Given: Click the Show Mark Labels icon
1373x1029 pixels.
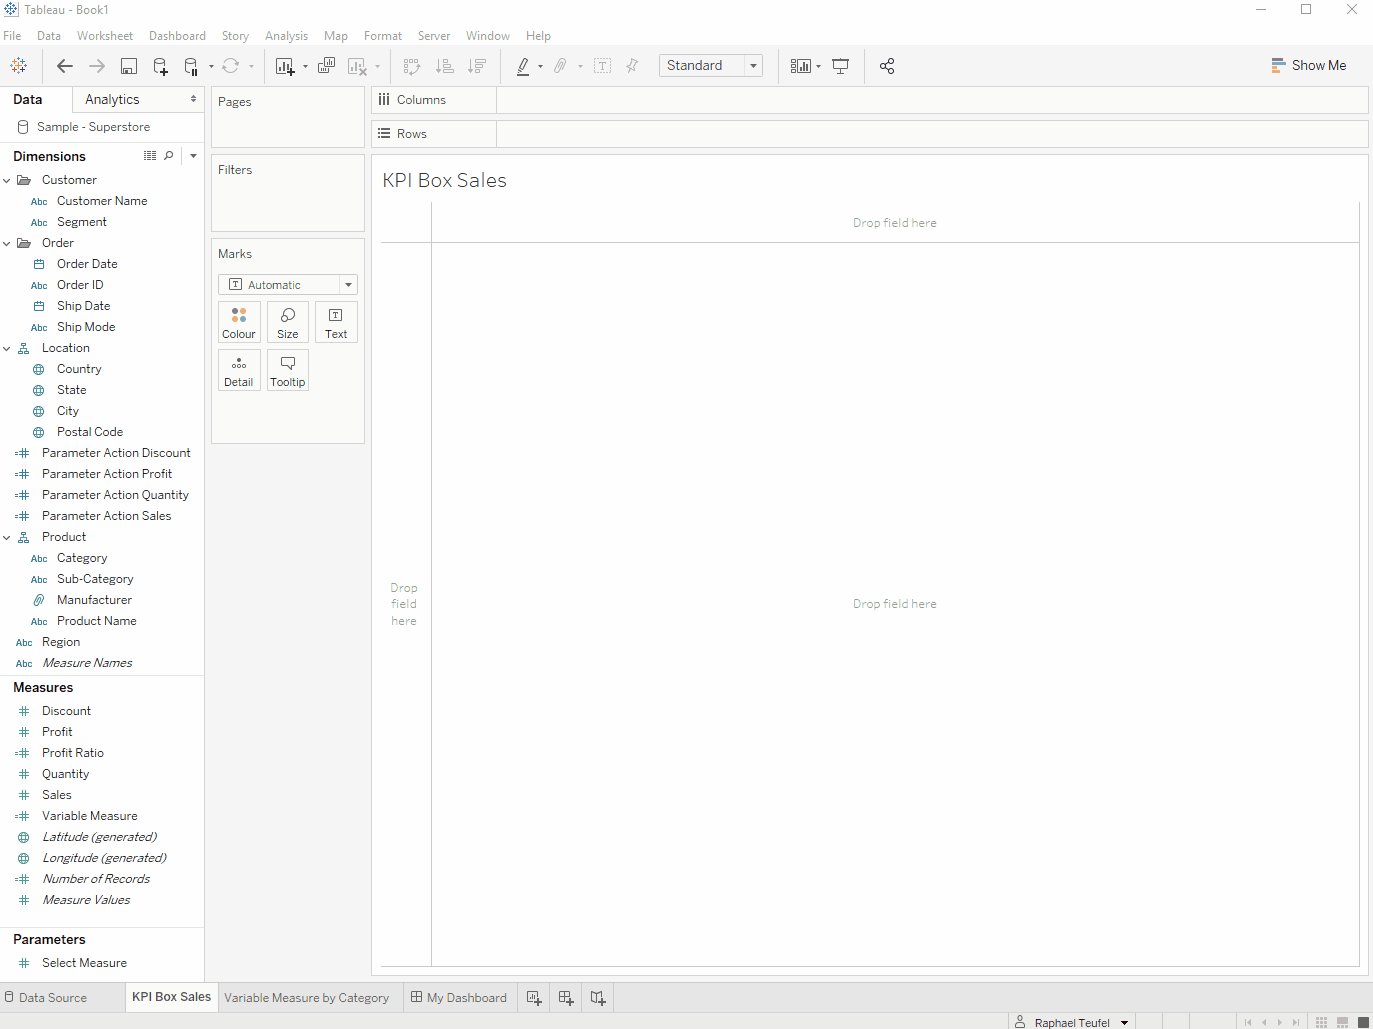Looking at the screenshot, I should pos(603,66).
